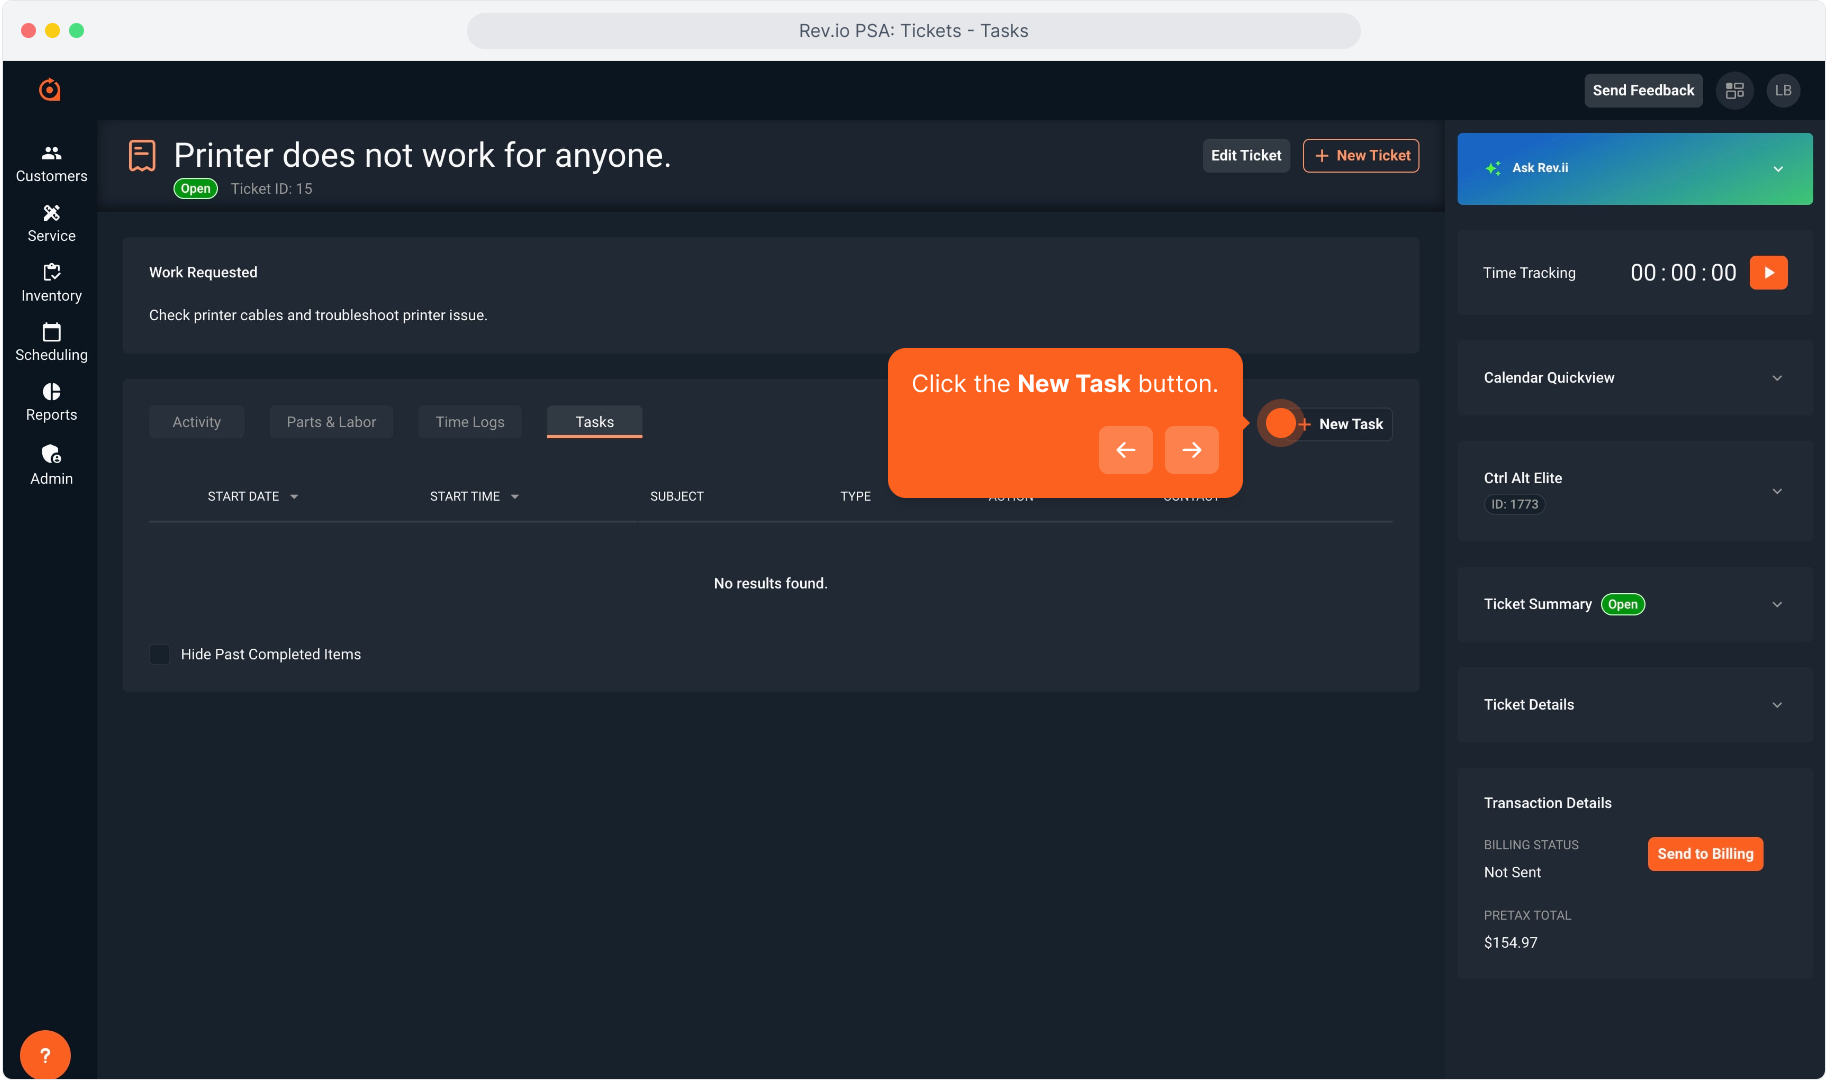The width and height of the screenshot is (1828, 1080).
Task: Click the Rev.io logo icon
Action: coord(49,90)
